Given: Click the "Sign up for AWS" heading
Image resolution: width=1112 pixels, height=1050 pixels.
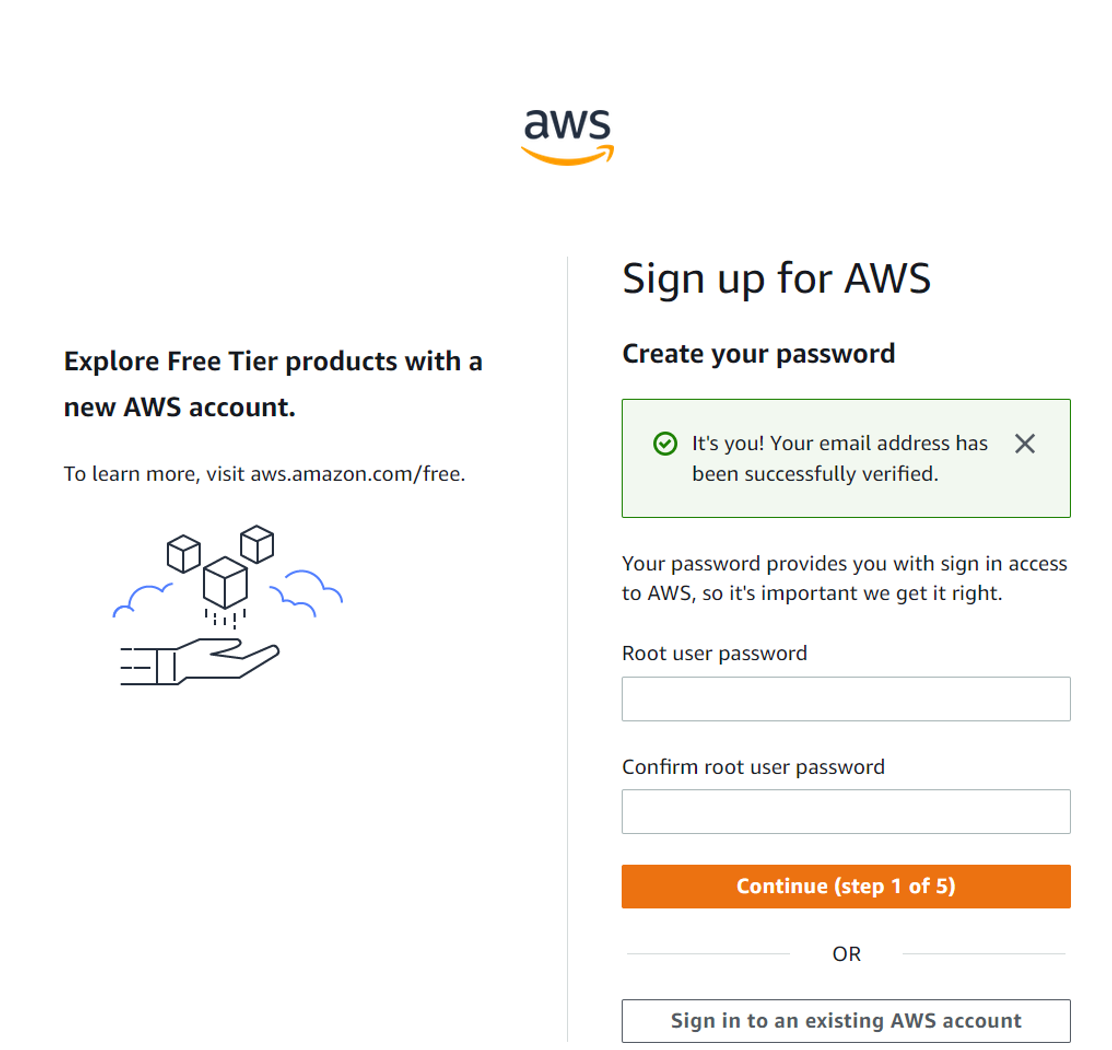Looking at the screenshot, I should tap(776, 278).
